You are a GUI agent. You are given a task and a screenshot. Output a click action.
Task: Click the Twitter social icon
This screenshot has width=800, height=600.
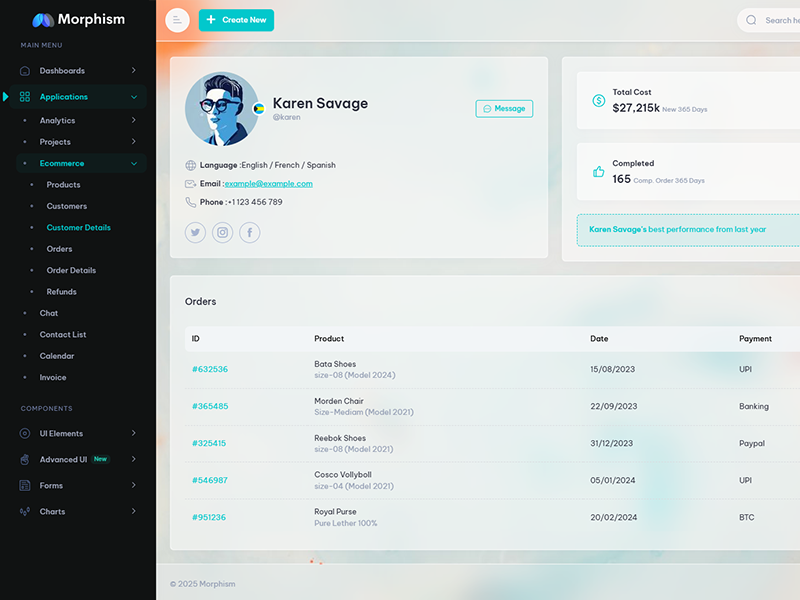coord(195,233)
